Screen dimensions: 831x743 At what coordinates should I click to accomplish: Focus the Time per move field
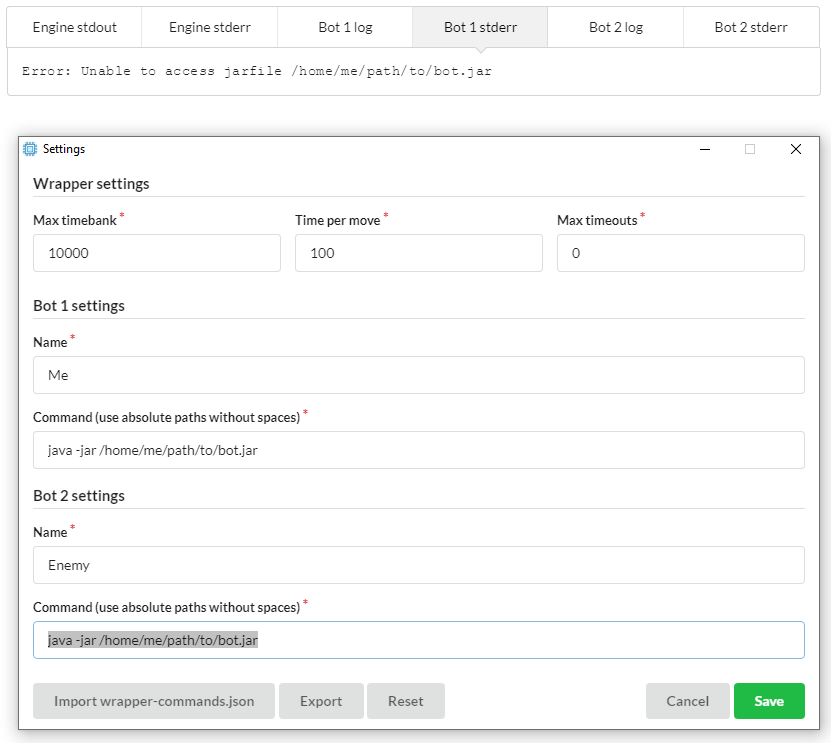419,253
